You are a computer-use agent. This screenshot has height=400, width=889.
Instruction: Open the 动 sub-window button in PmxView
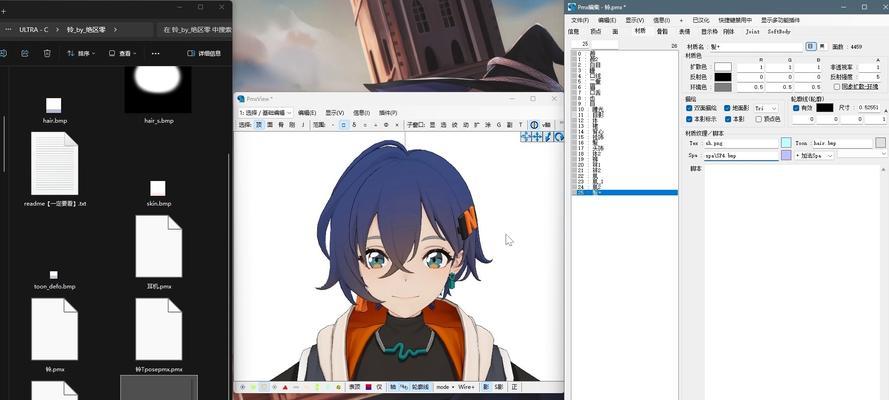click(466, 125)
